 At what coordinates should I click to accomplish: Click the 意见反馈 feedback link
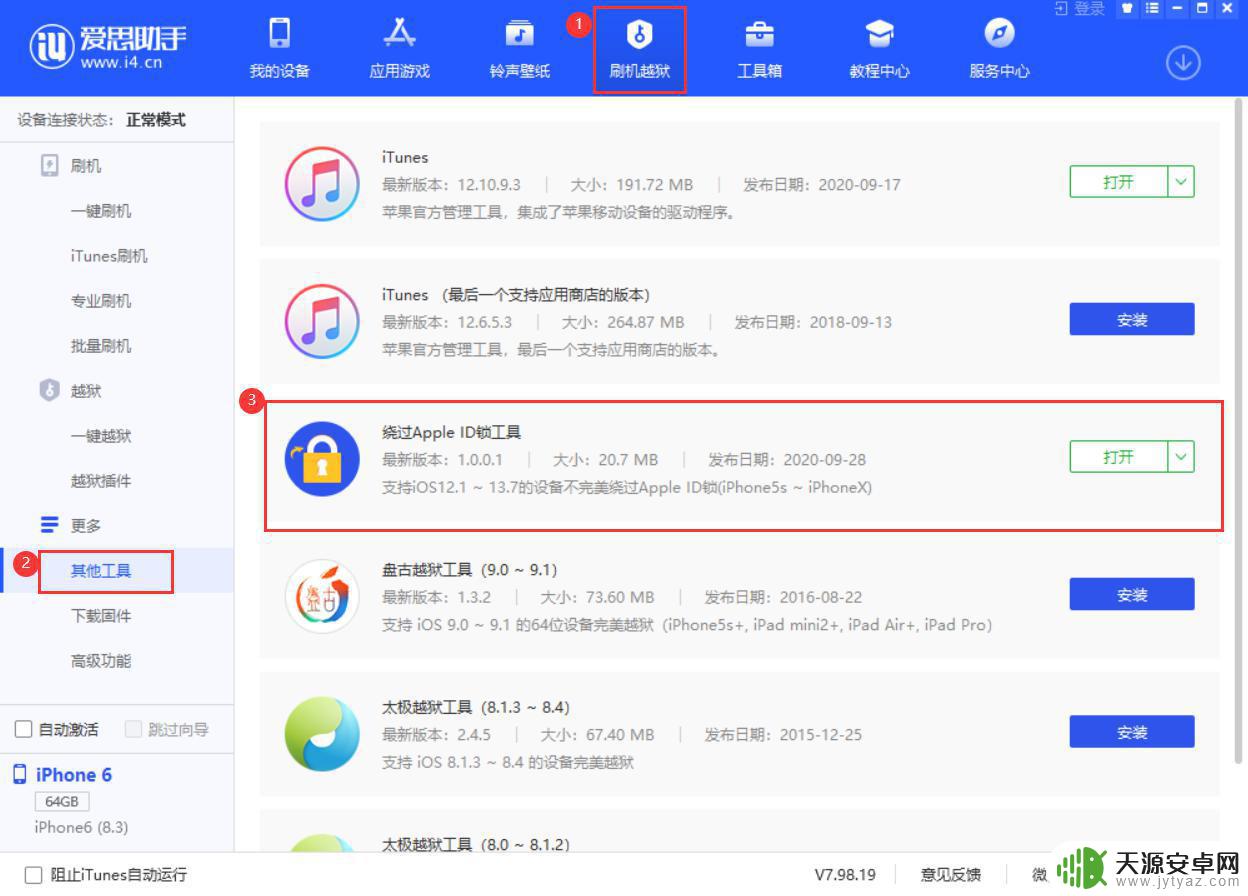[x=950, y=875]
